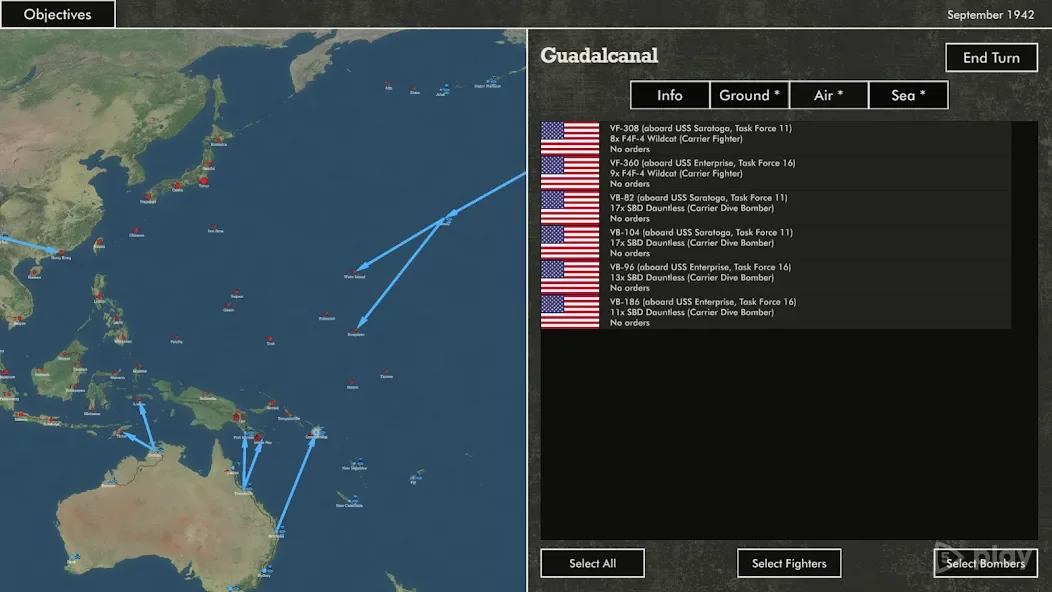This screenshot has width=1052, height=592.
Task: Open the Objectives panel
Action: [x=57, y=14]
